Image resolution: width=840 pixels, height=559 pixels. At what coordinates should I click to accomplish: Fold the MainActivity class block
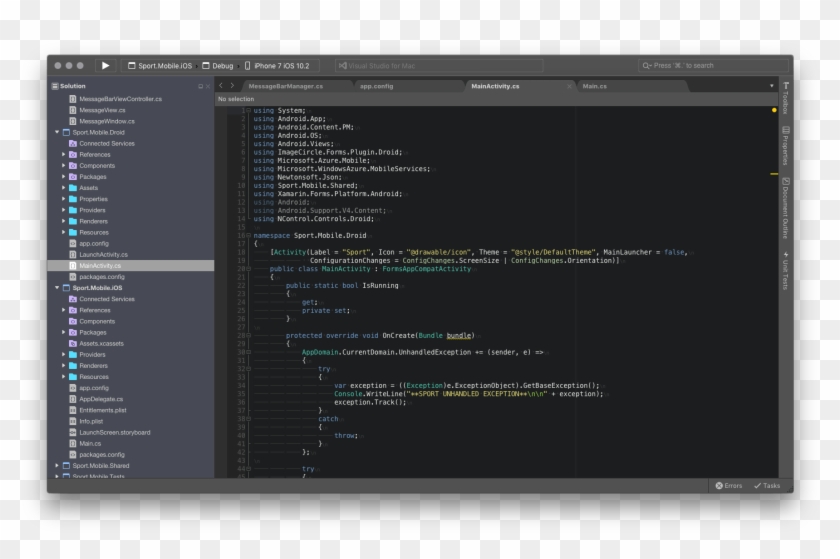coord(249,269)
